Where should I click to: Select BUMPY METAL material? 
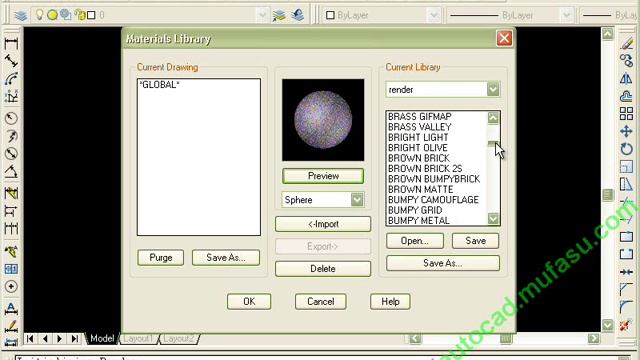pyautogui.click(x=419, y=220)
